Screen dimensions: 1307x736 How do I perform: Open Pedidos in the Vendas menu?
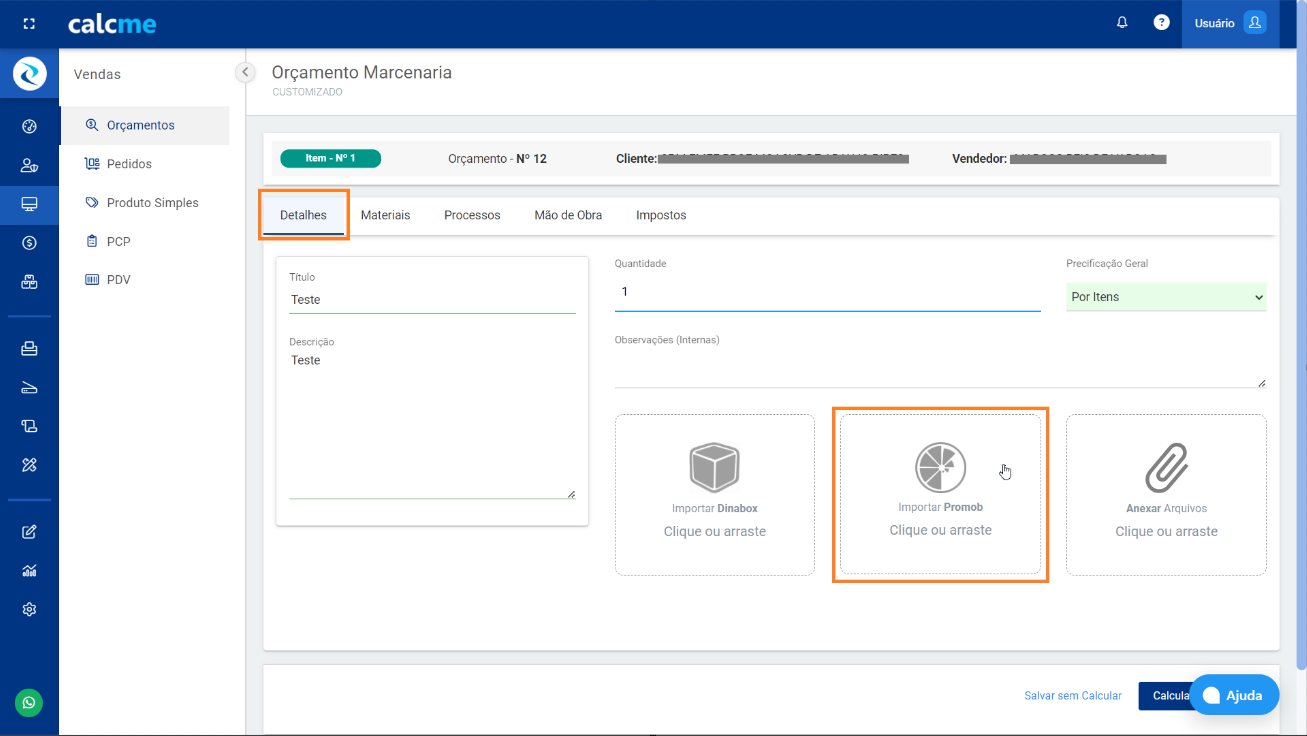[129, 164]
